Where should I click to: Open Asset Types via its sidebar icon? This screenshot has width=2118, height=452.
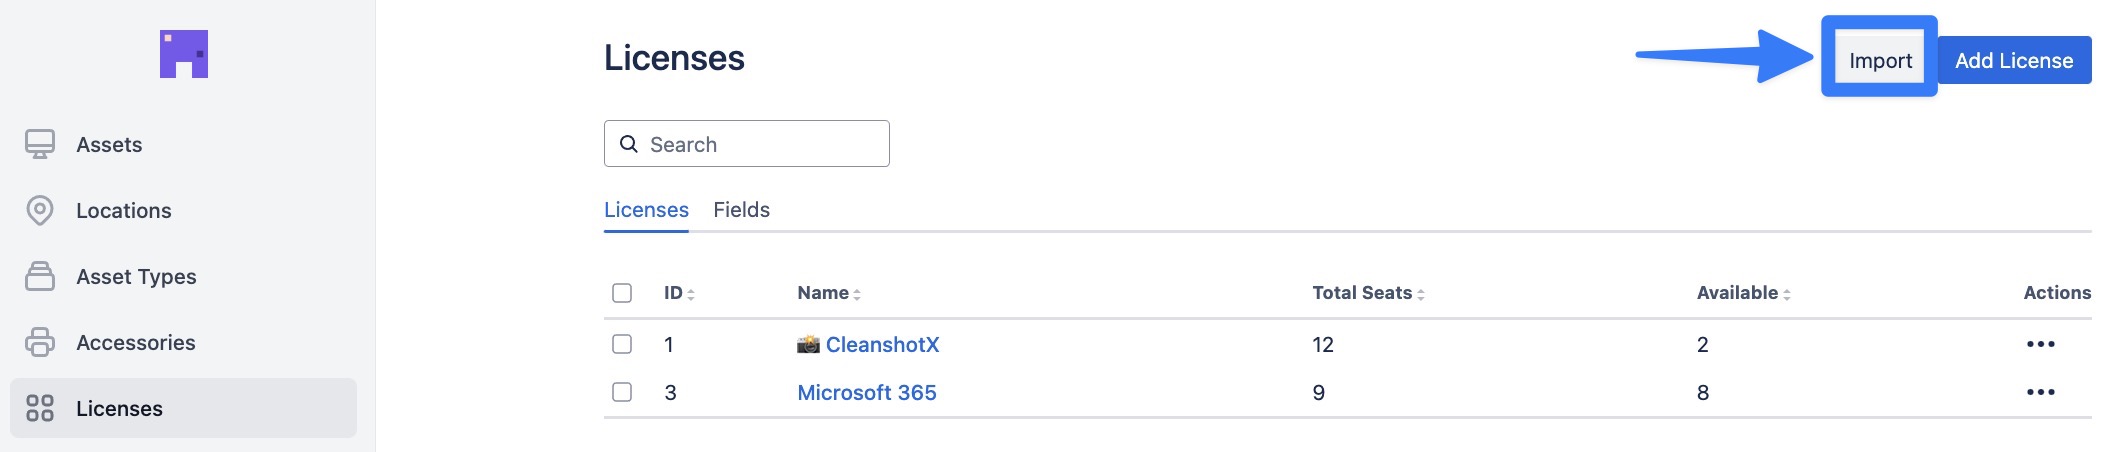tap(40, 276)
